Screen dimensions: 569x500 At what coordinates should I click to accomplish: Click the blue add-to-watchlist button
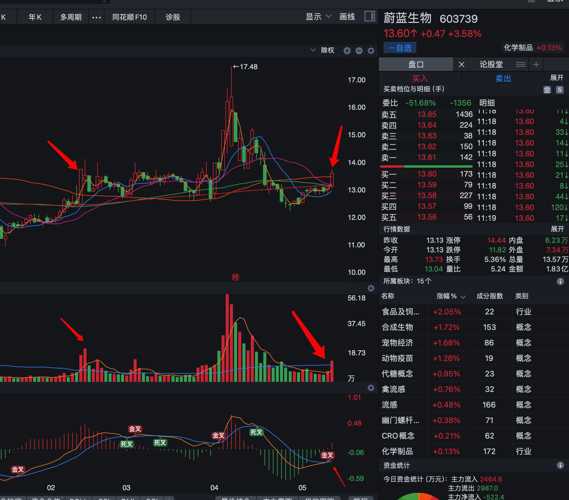(x=400, y=48)
